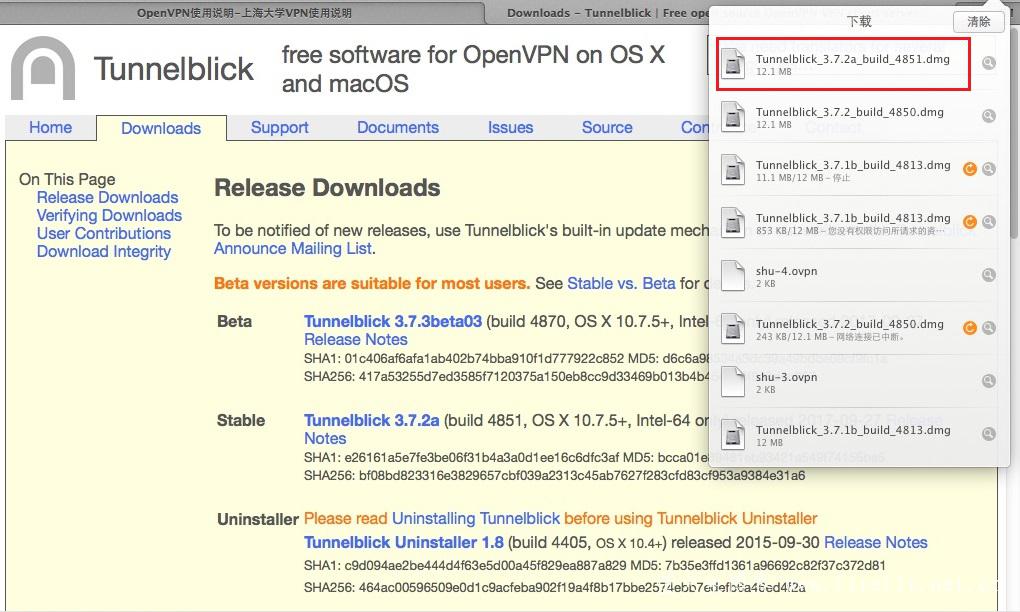This screenshot has width=1020, height=612.
Task: Open Stable release Notes link
Action: [325, 438]
